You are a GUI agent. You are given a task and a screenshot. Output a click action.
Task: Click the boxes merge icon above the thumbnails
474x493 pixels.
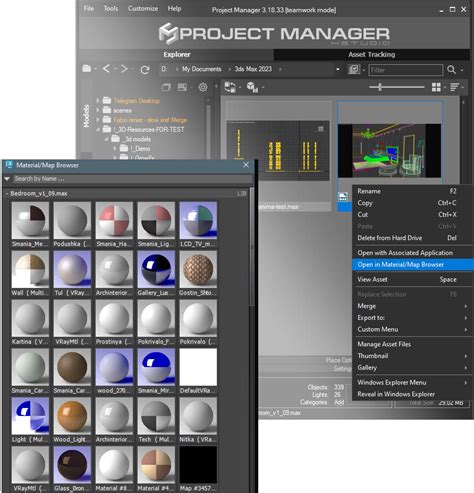(252, 87)
